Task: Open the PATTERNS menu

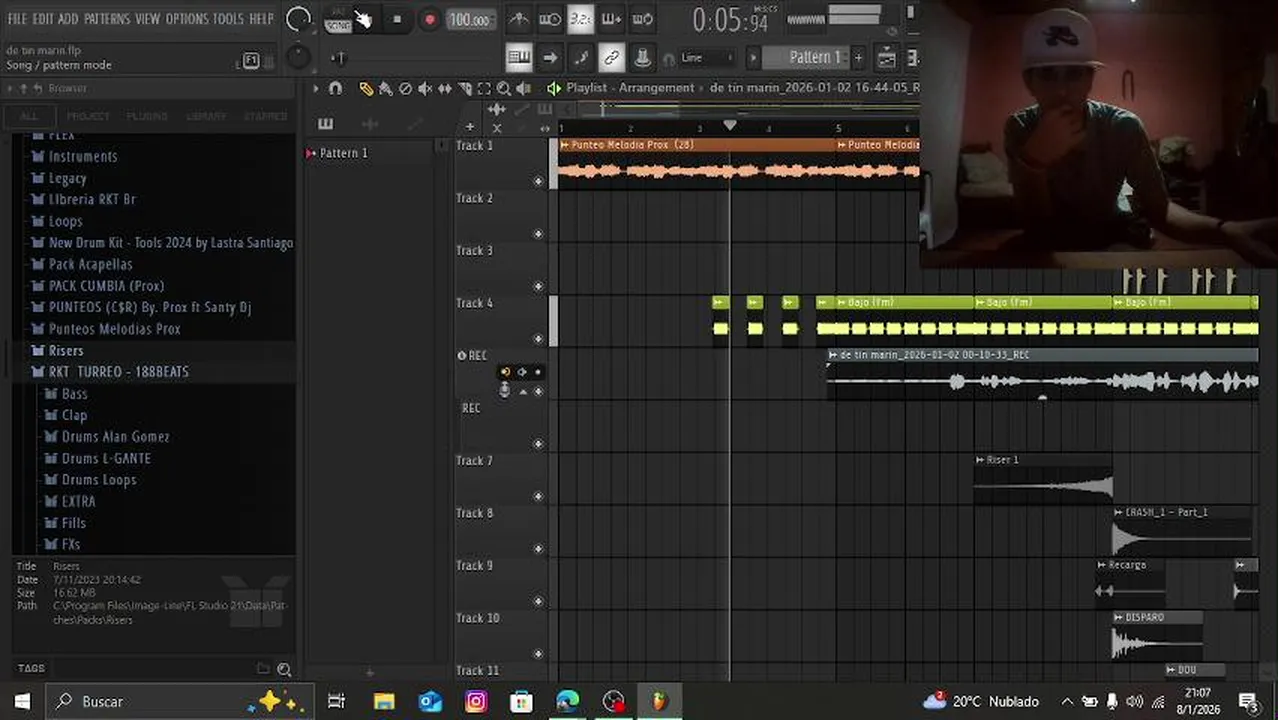Action: 107,19
